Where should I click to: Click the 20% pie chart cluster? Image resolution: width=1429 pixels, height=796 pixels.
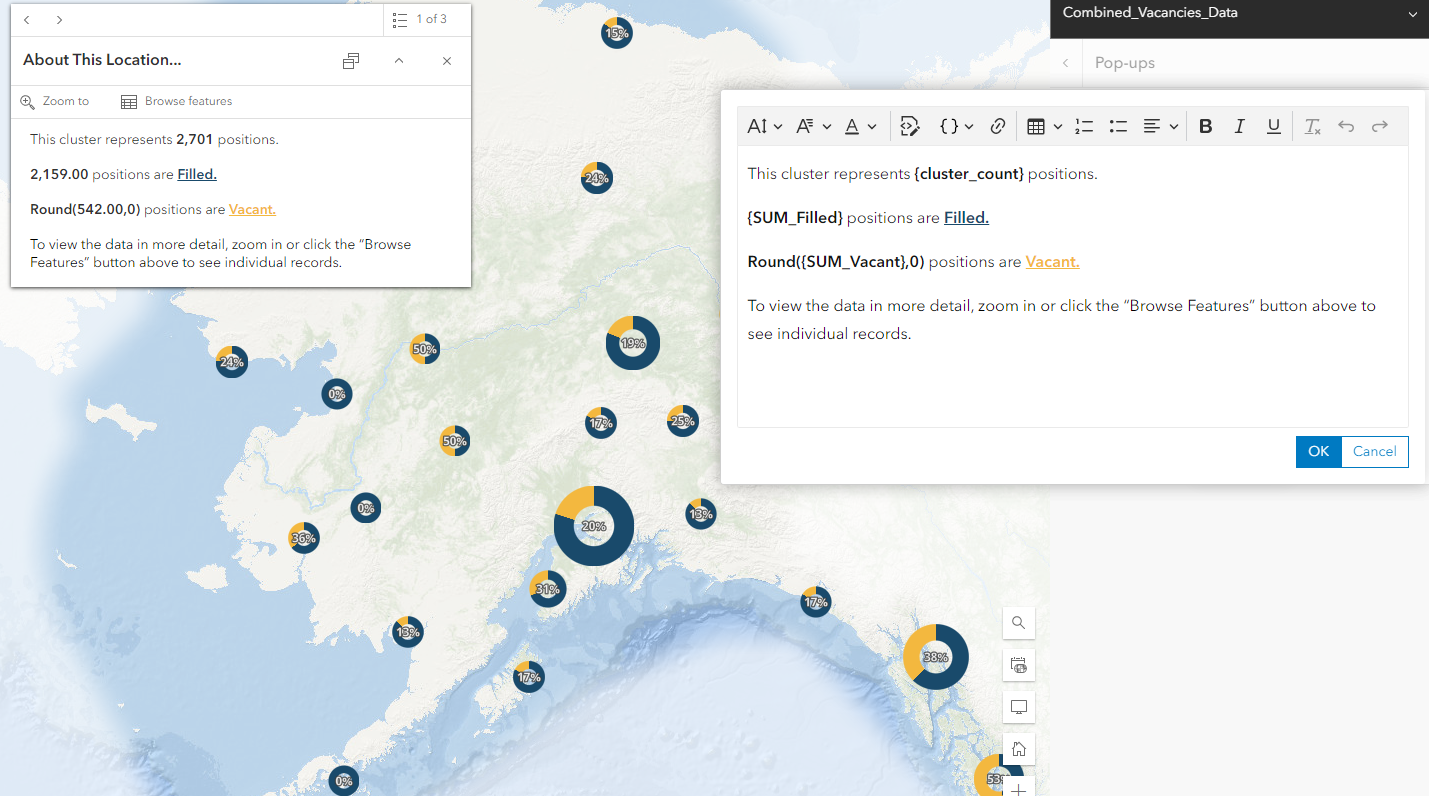tap(594, 526)
